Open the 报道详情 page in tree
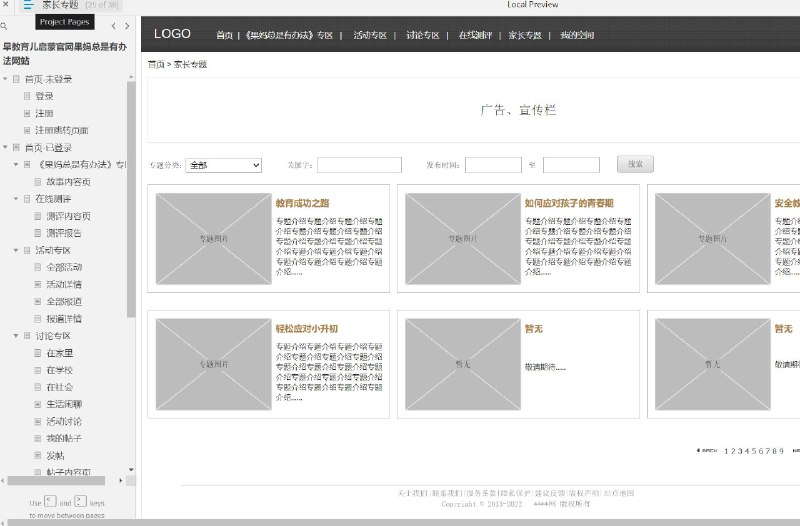 (x=64, y=319)
